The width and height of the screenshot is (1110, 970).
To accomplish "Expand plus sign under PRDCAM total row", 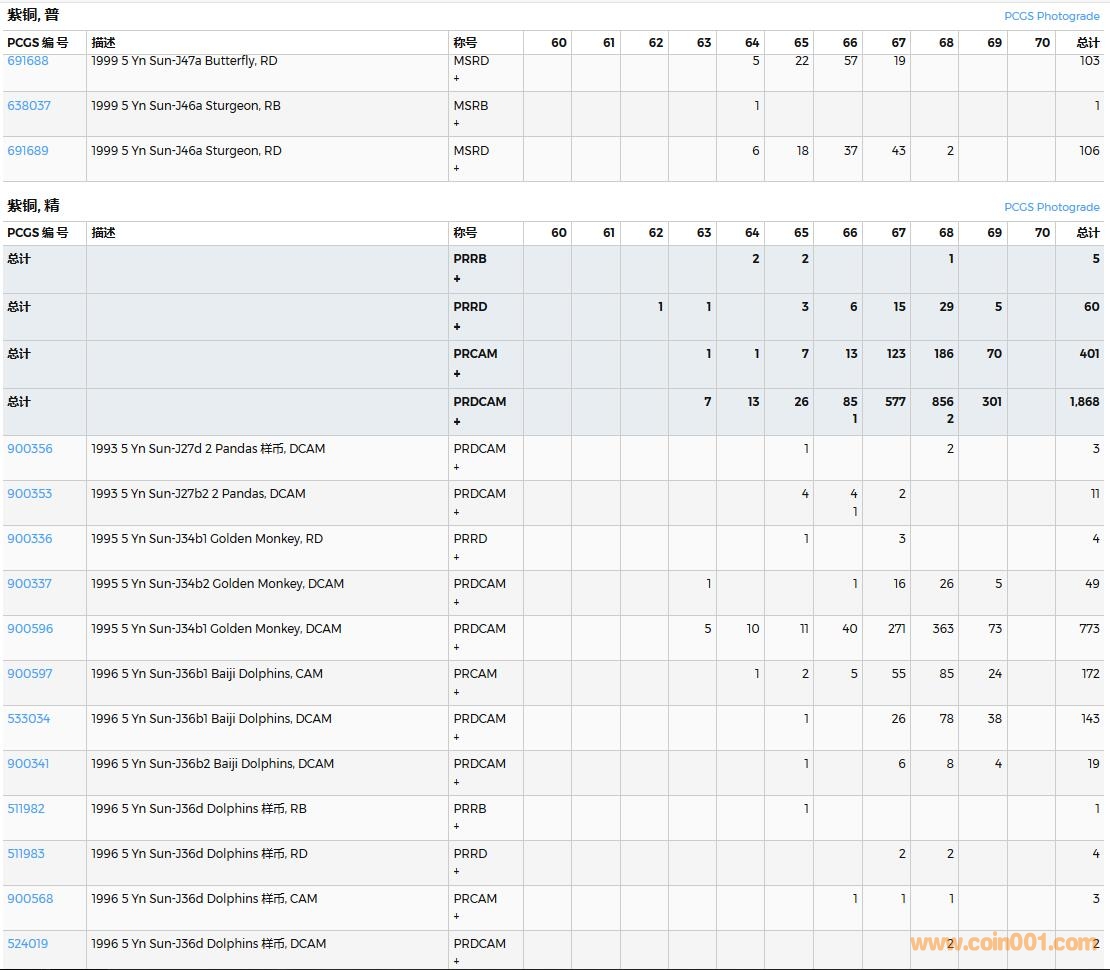I will tap(457, 422).
